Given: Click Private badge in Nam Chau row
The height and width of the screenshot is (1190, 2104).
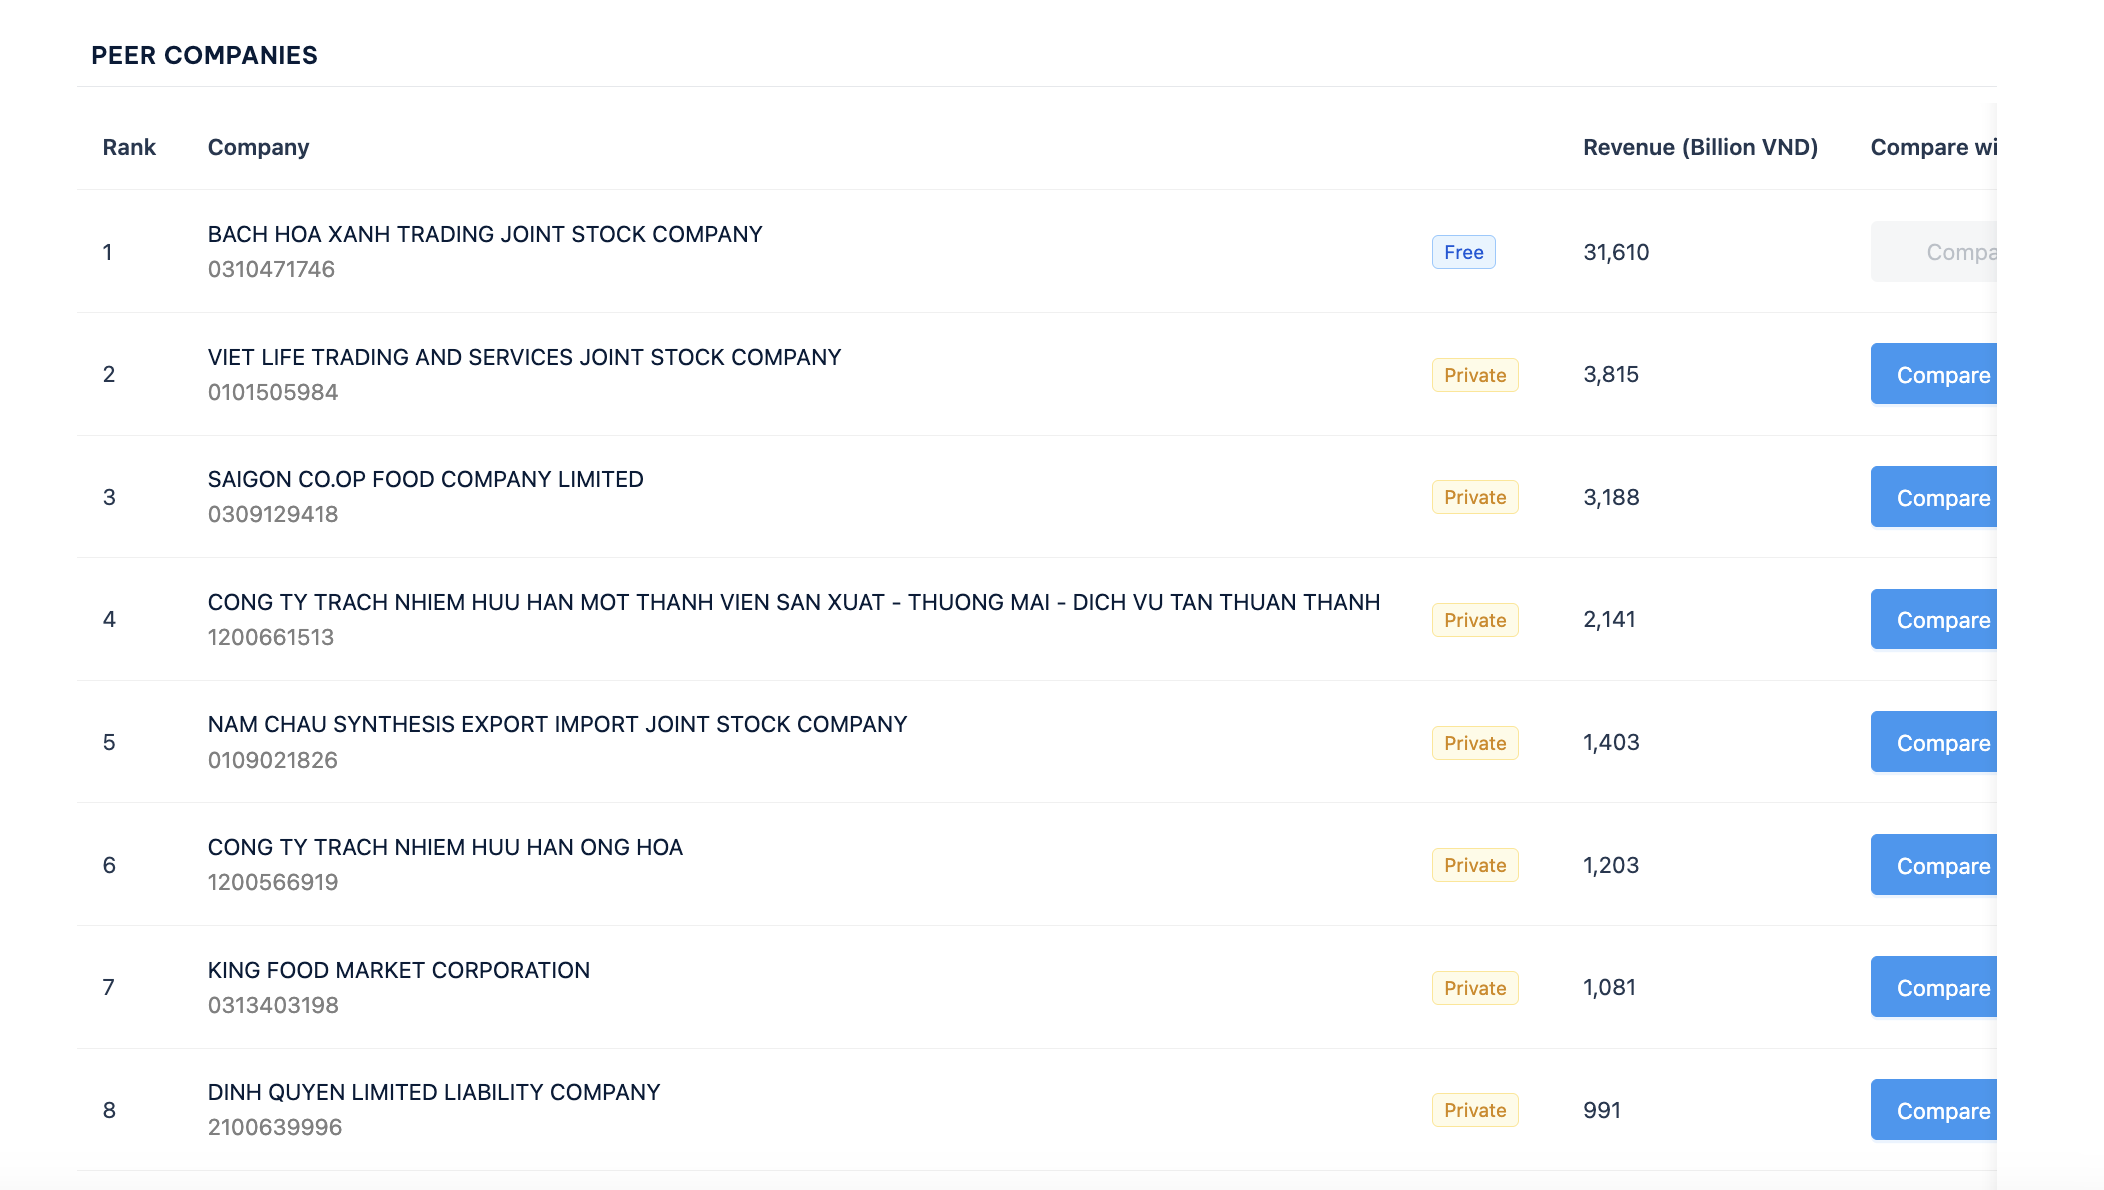Looking at the screenshot, I should (1475, 743).
